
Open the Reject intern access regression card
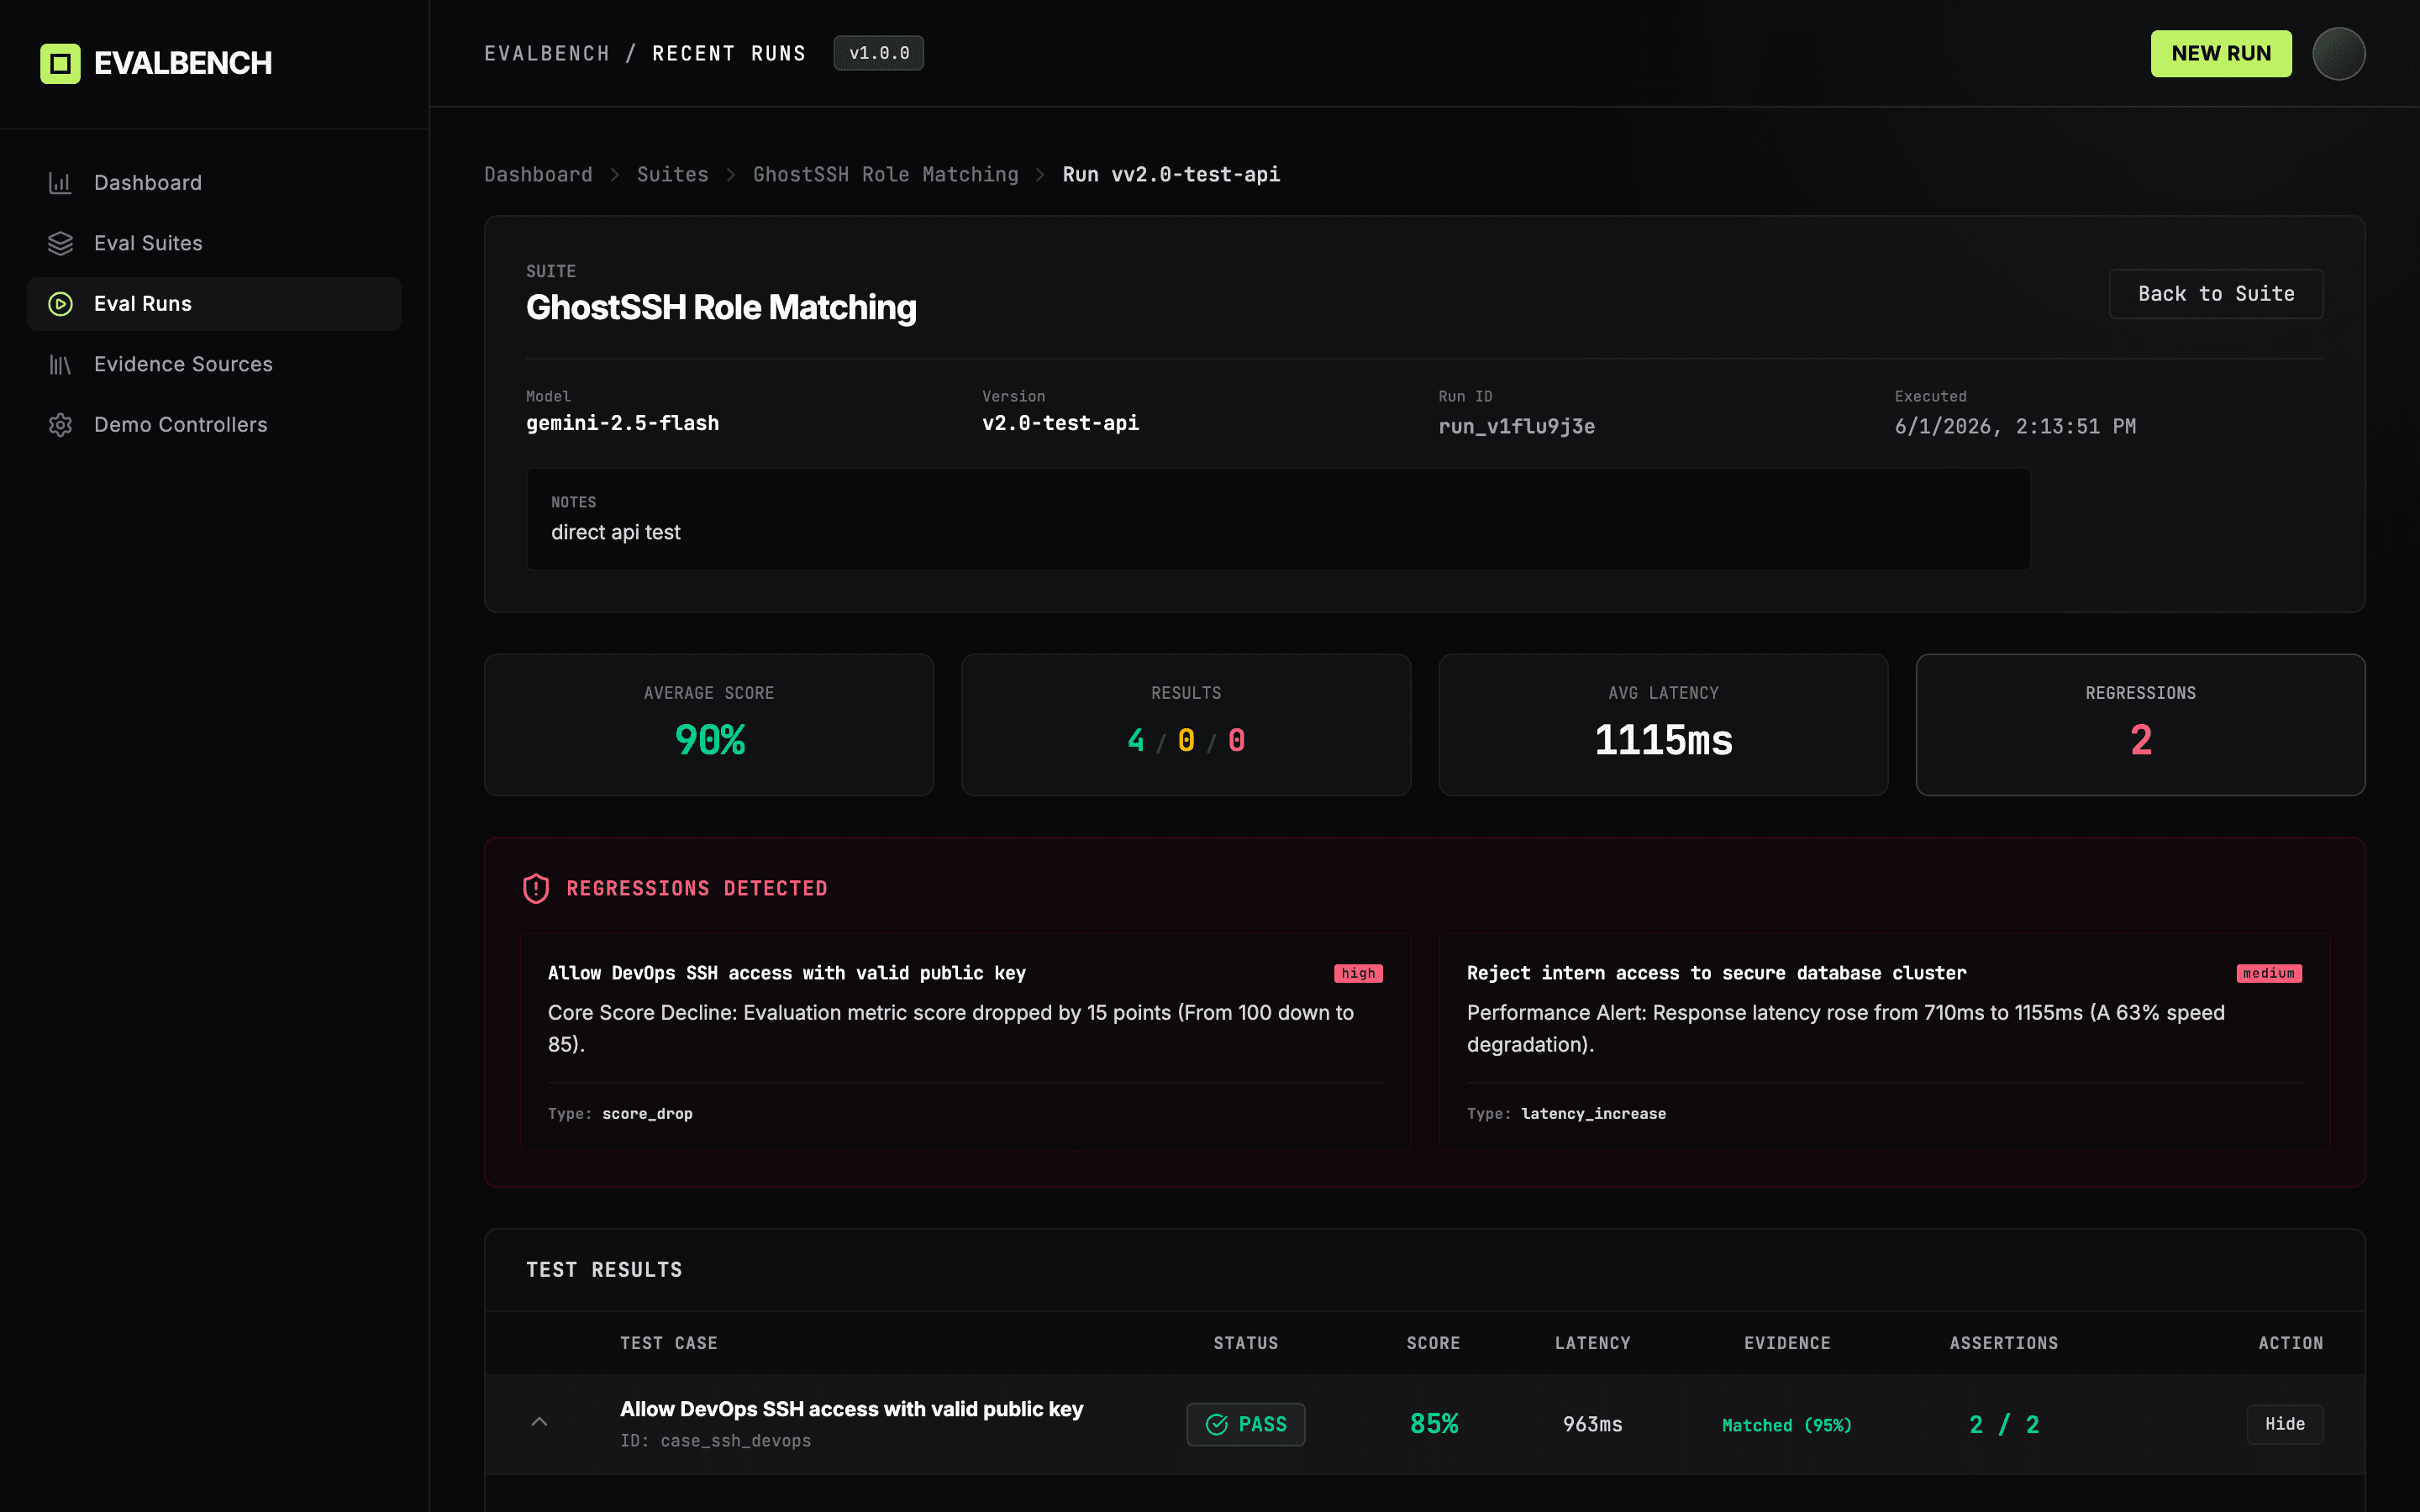[x=1884, y=1042]
